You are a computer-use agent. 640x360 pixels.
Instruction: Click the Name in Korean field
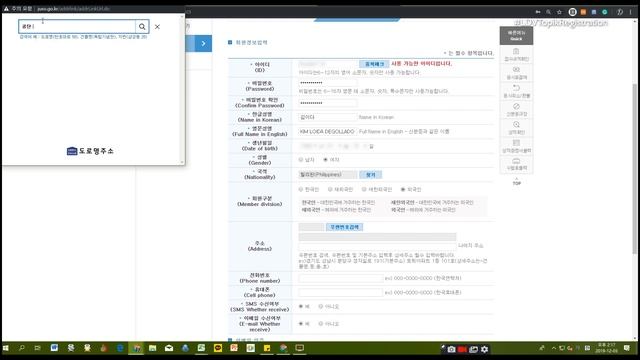pyautogui.click(x=328, y=117)
